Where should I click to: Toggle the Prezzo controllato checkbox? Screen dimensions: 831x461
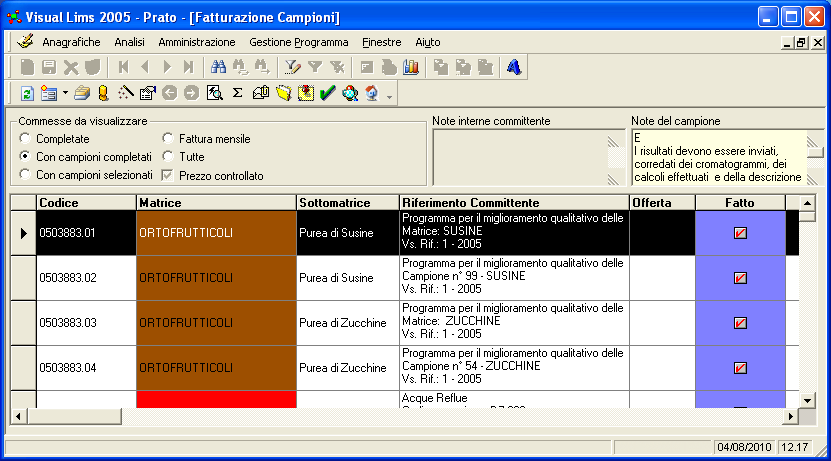coord(167,175)
